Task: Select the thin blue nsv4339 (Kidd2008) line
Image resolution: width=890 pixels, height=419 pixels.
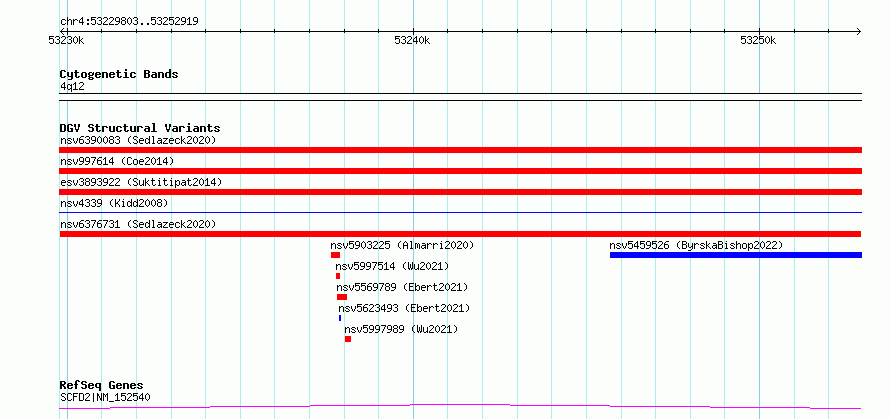Action: 460,212
